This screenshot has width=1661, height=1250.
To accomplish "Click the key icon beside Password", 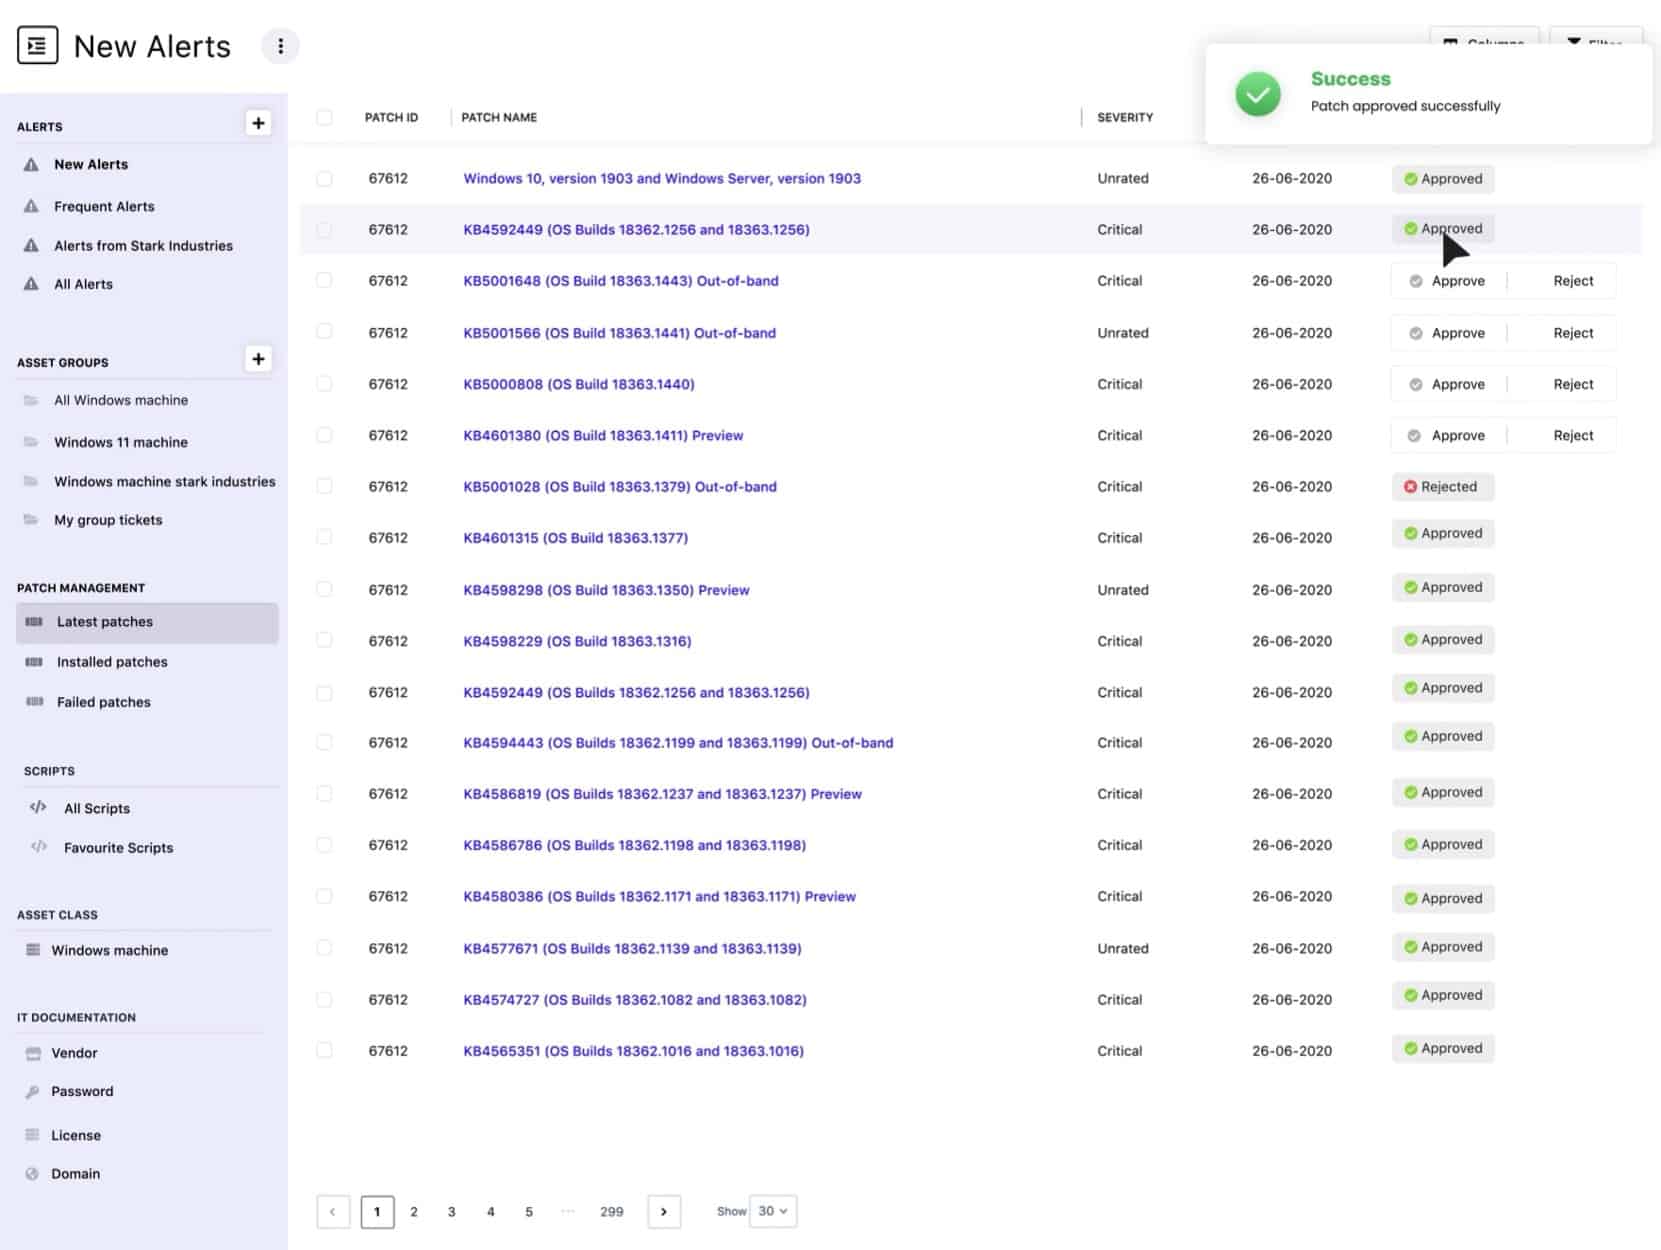I will (33, 1092).
